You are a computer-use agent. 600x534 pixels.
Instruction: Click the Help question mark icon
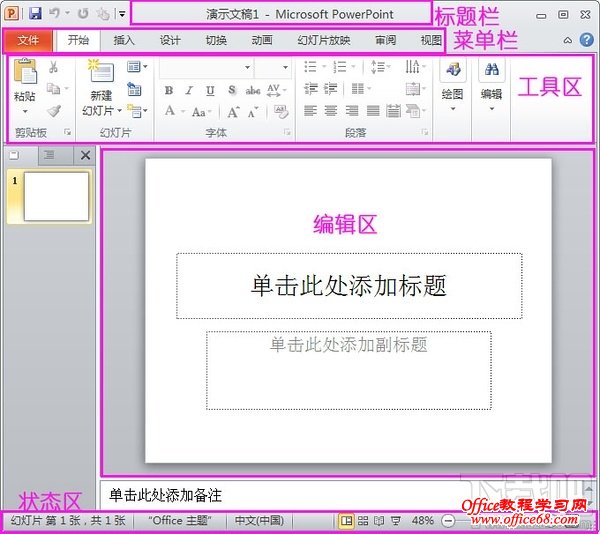click(x=587, y=40)
